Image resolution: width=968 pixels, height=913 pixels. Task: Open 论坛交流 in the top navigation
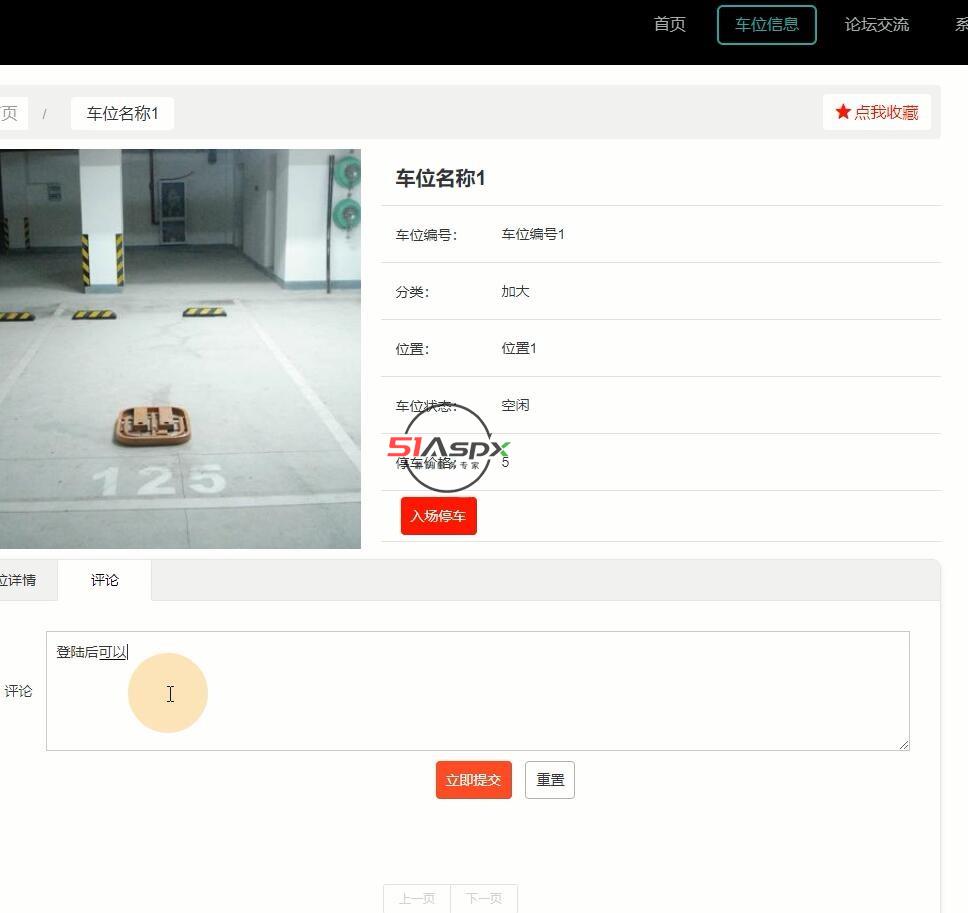pyautogui.click(x=876, y=25)
